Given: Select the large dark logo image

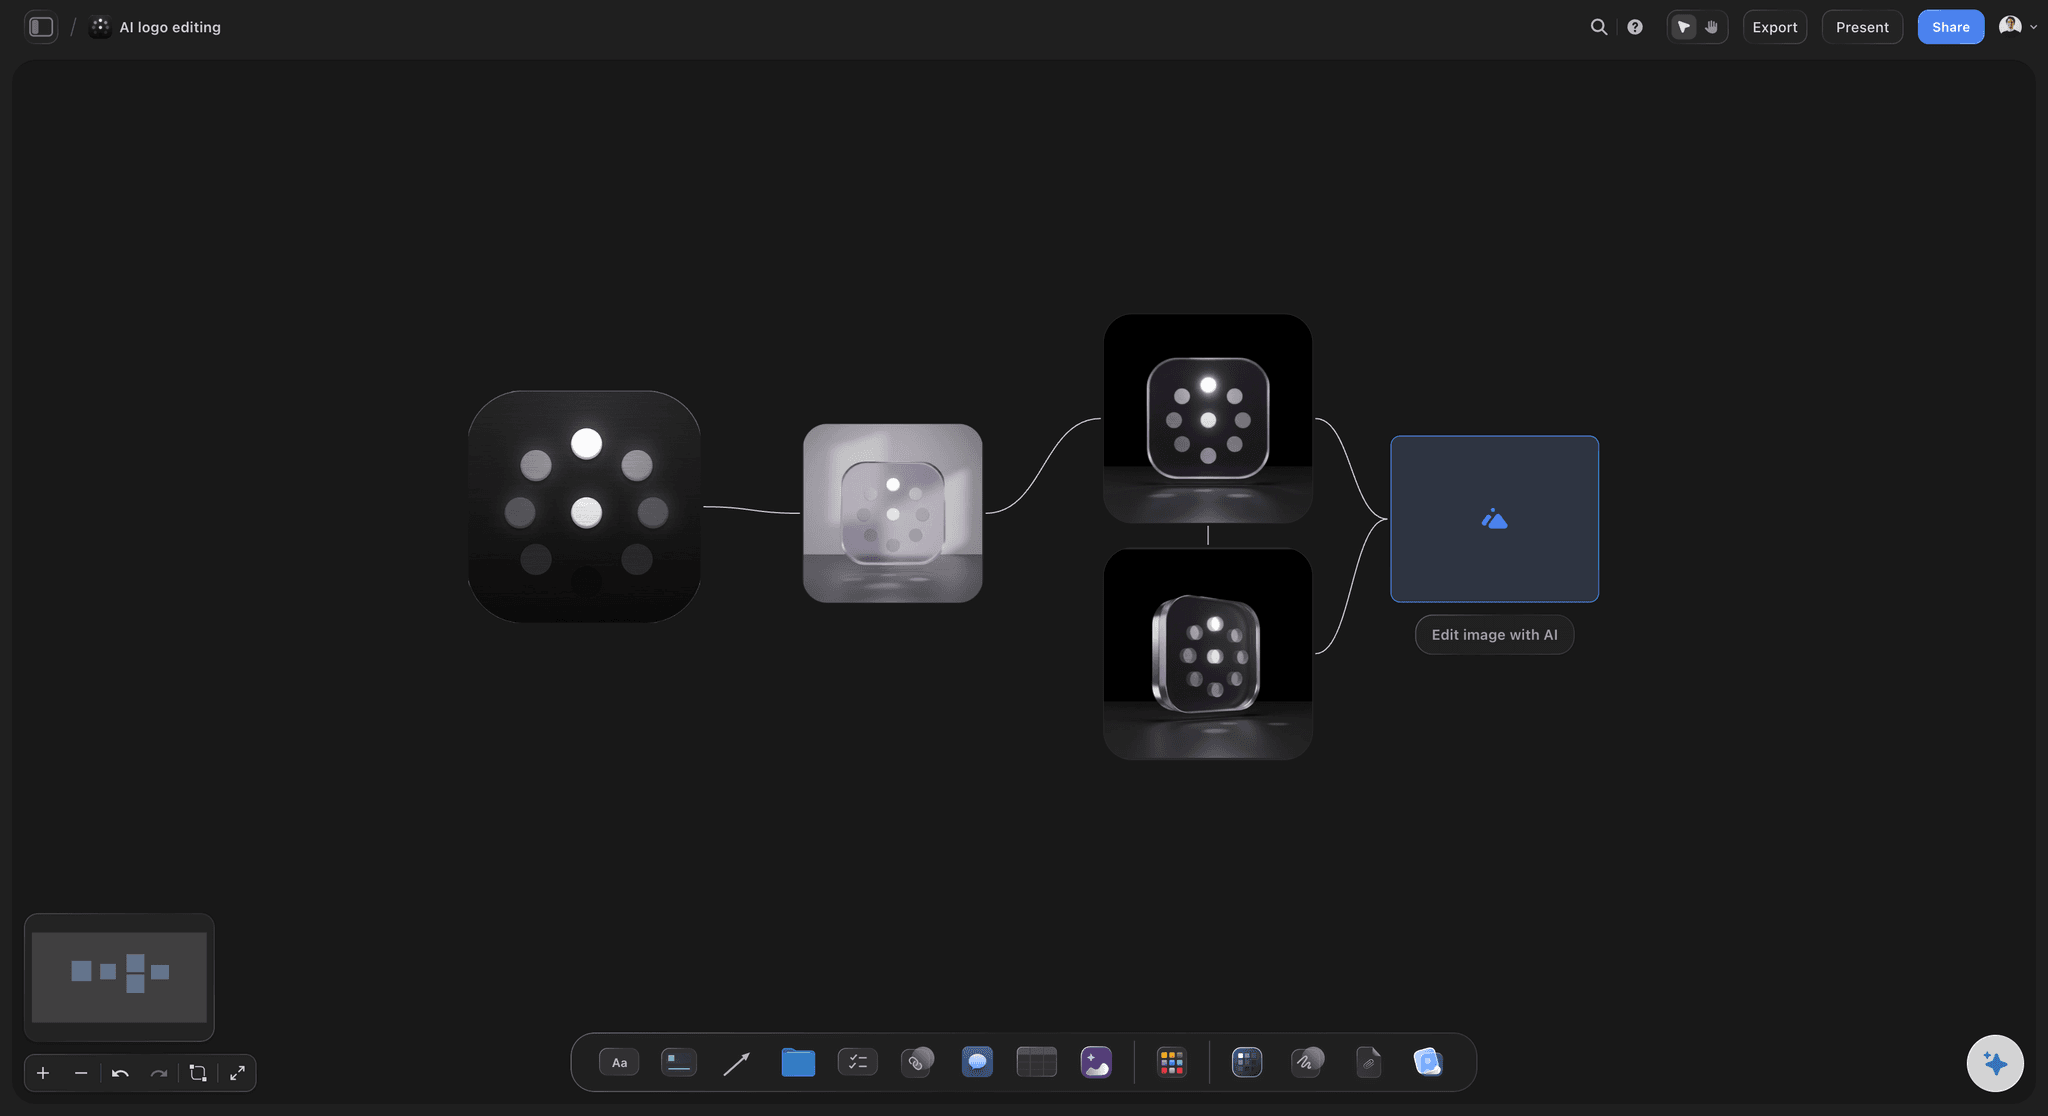Looking at the screenshot, I should click(584, 507).
